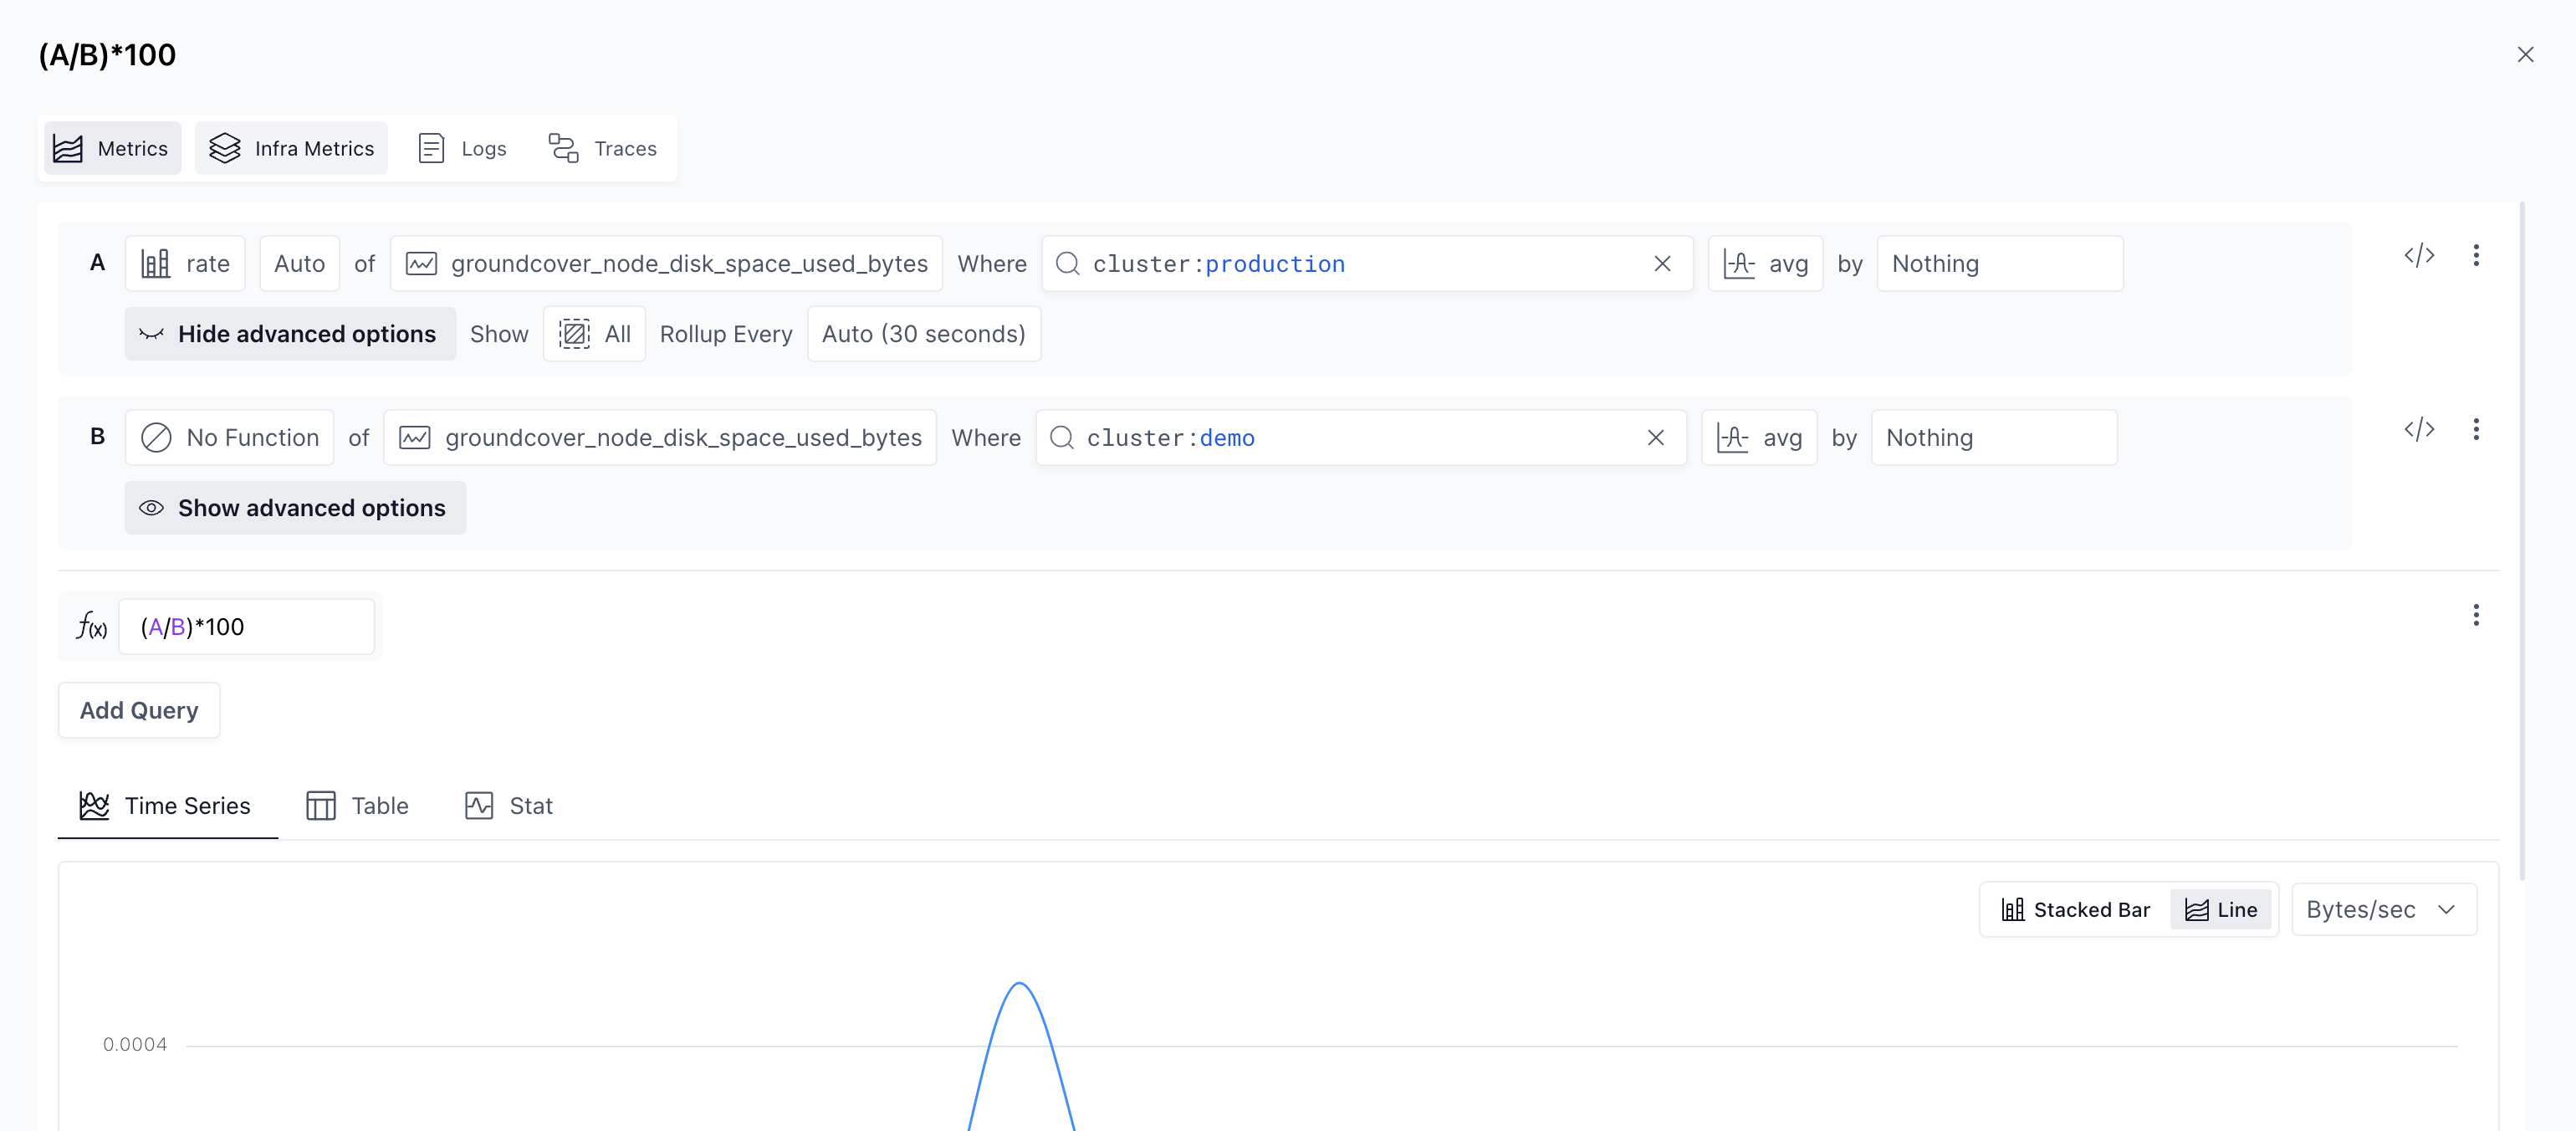Clear the cluster:demo filter
Screen dimensions: 2576x1131
(x=1656, y=438)
